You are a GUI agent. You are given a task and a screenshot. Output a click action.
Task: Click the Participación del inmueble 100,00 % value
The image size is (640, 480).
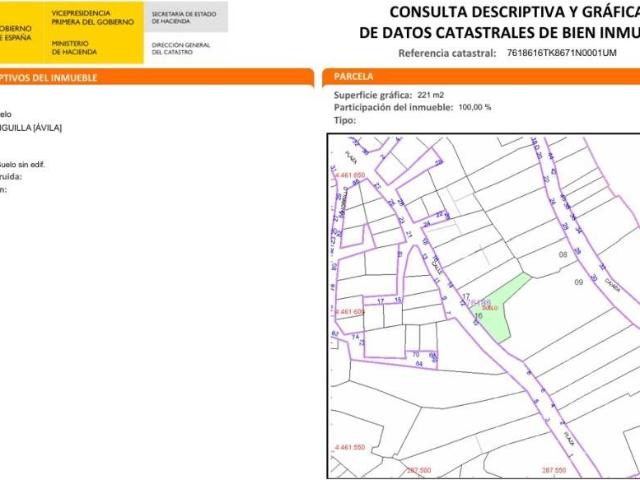[x=474, y=106]
